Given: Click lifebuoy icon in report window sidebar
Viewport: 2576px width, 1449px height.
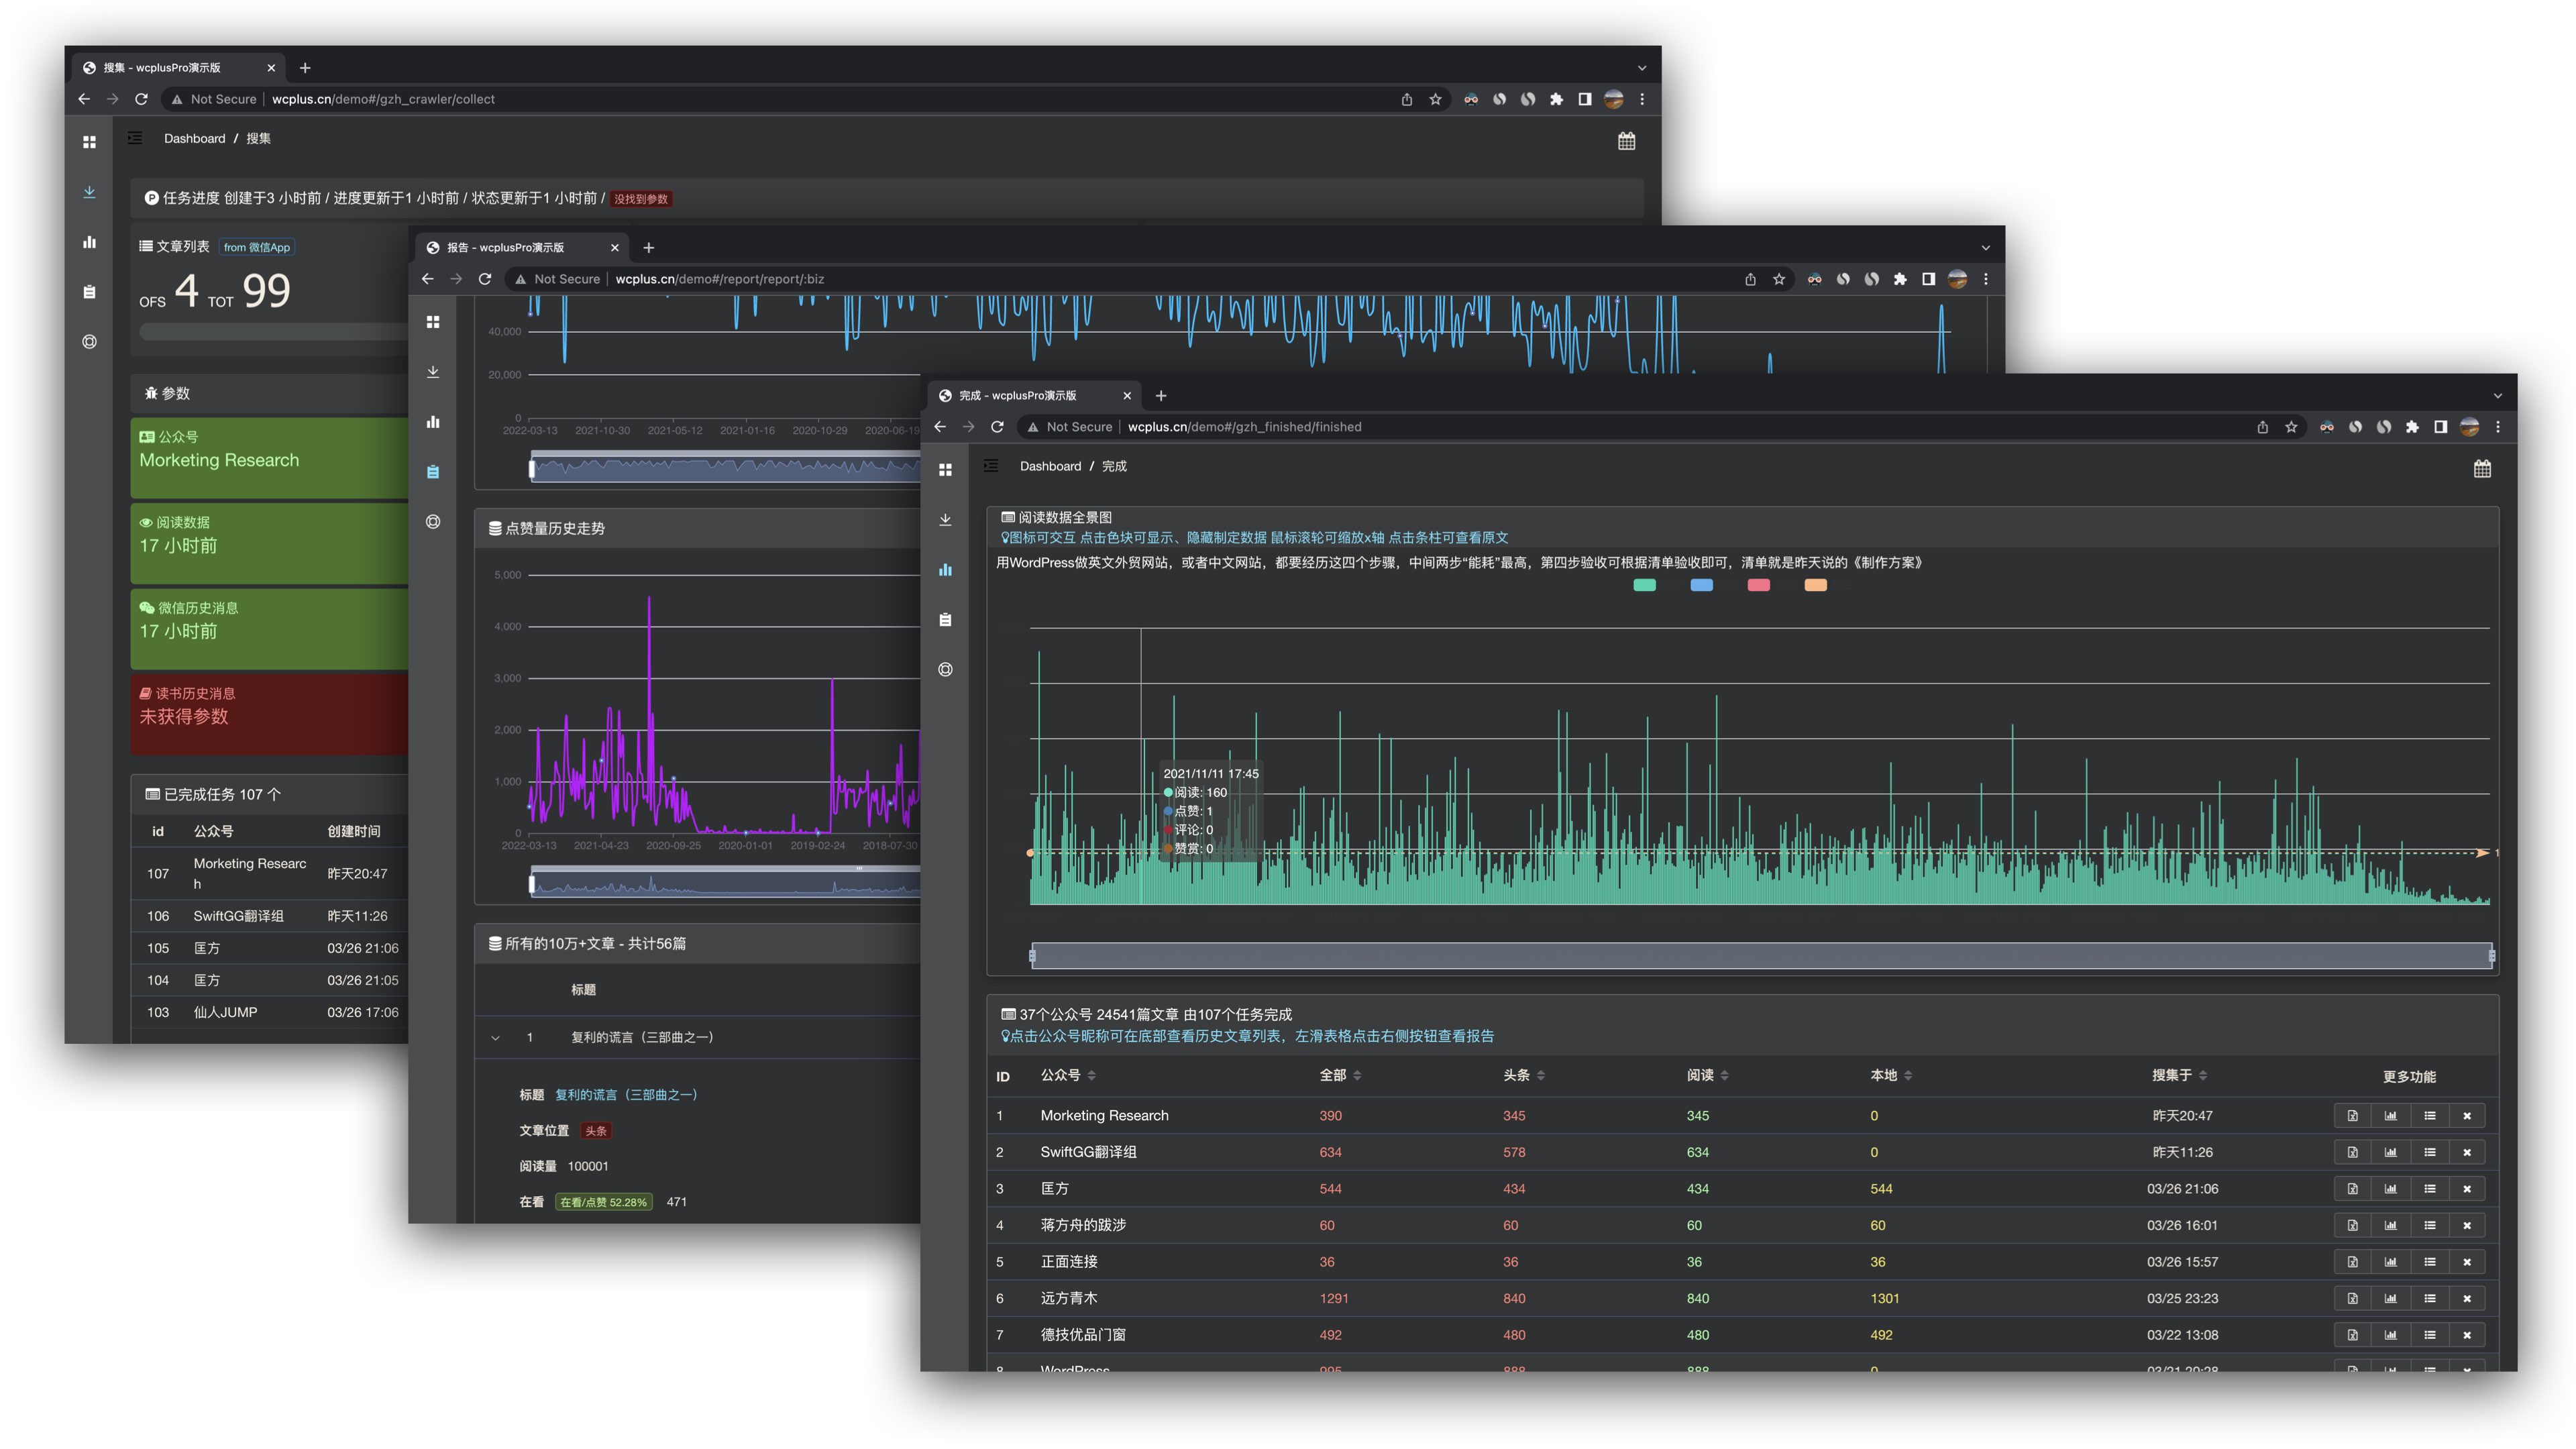Looking at the screenshot, I should point(433,522).
